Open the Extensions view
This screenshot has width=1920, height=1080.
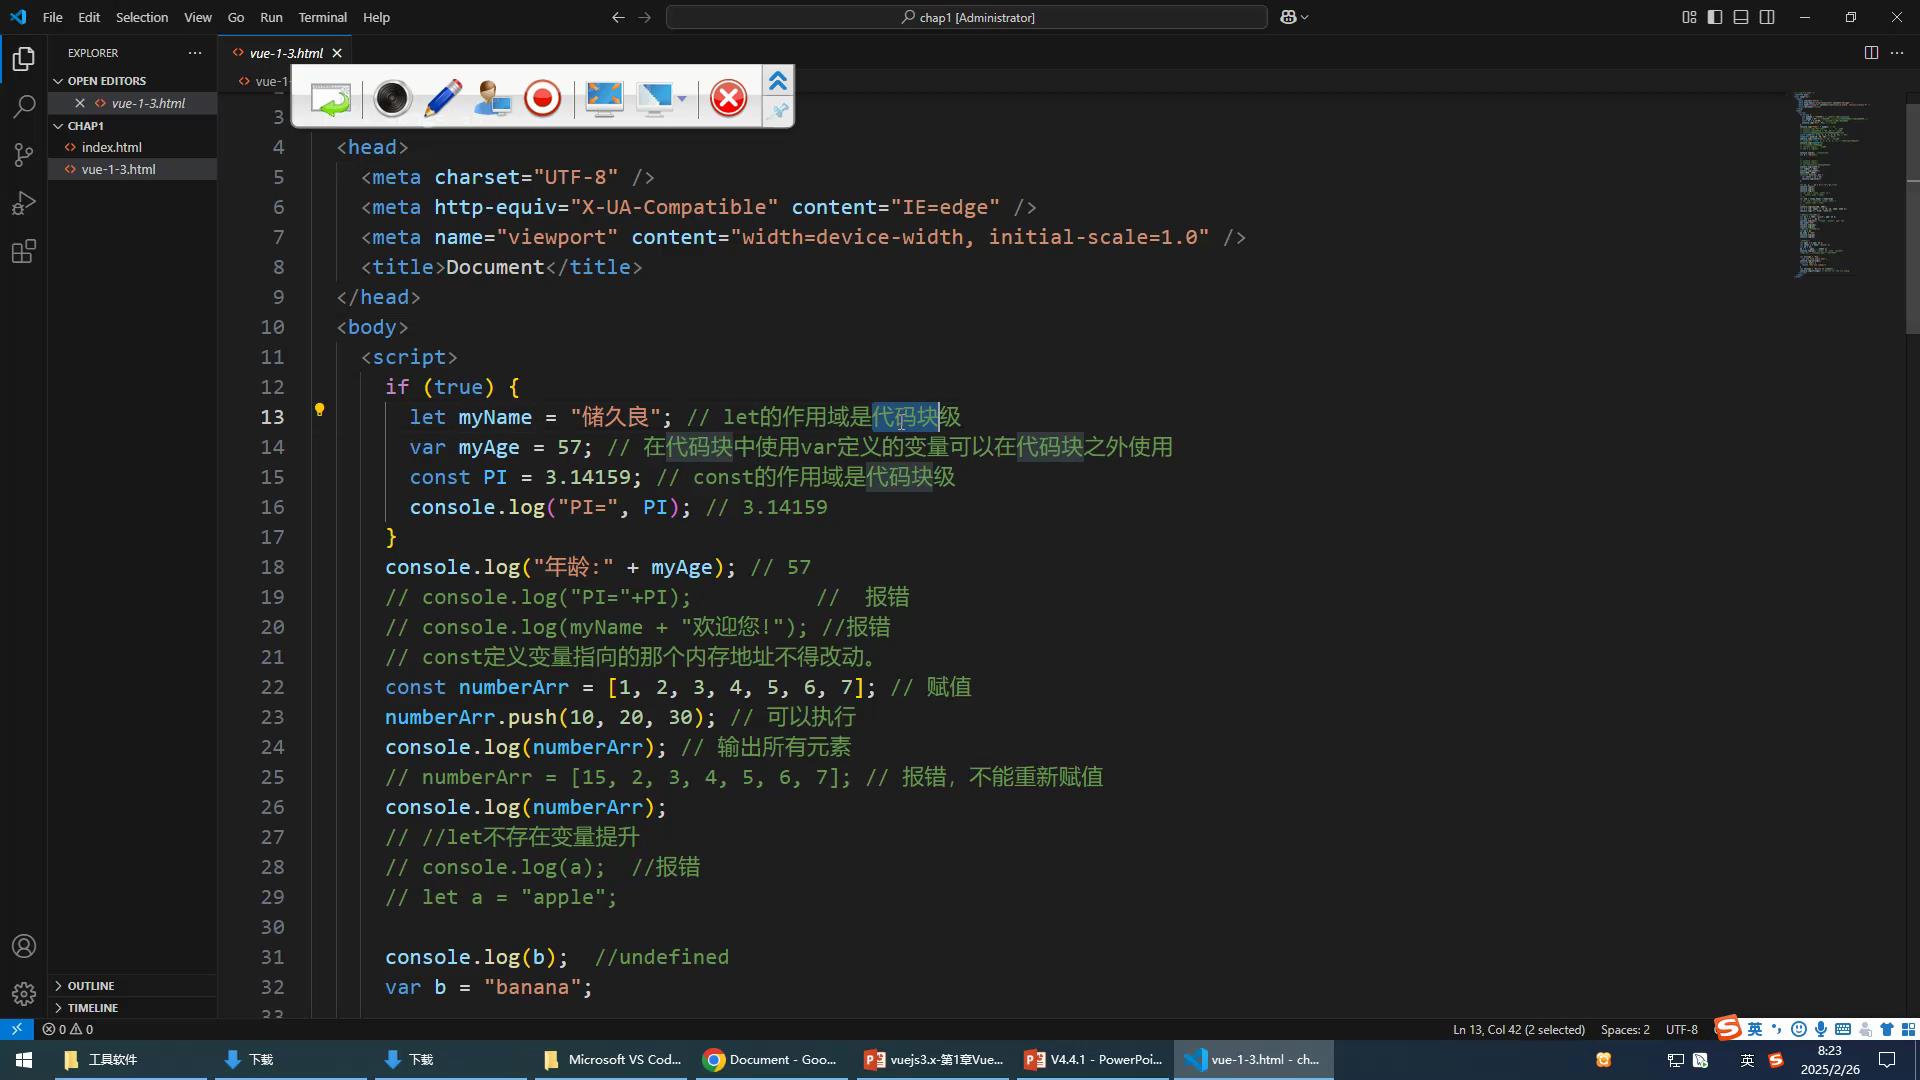[x=24, y=251]
